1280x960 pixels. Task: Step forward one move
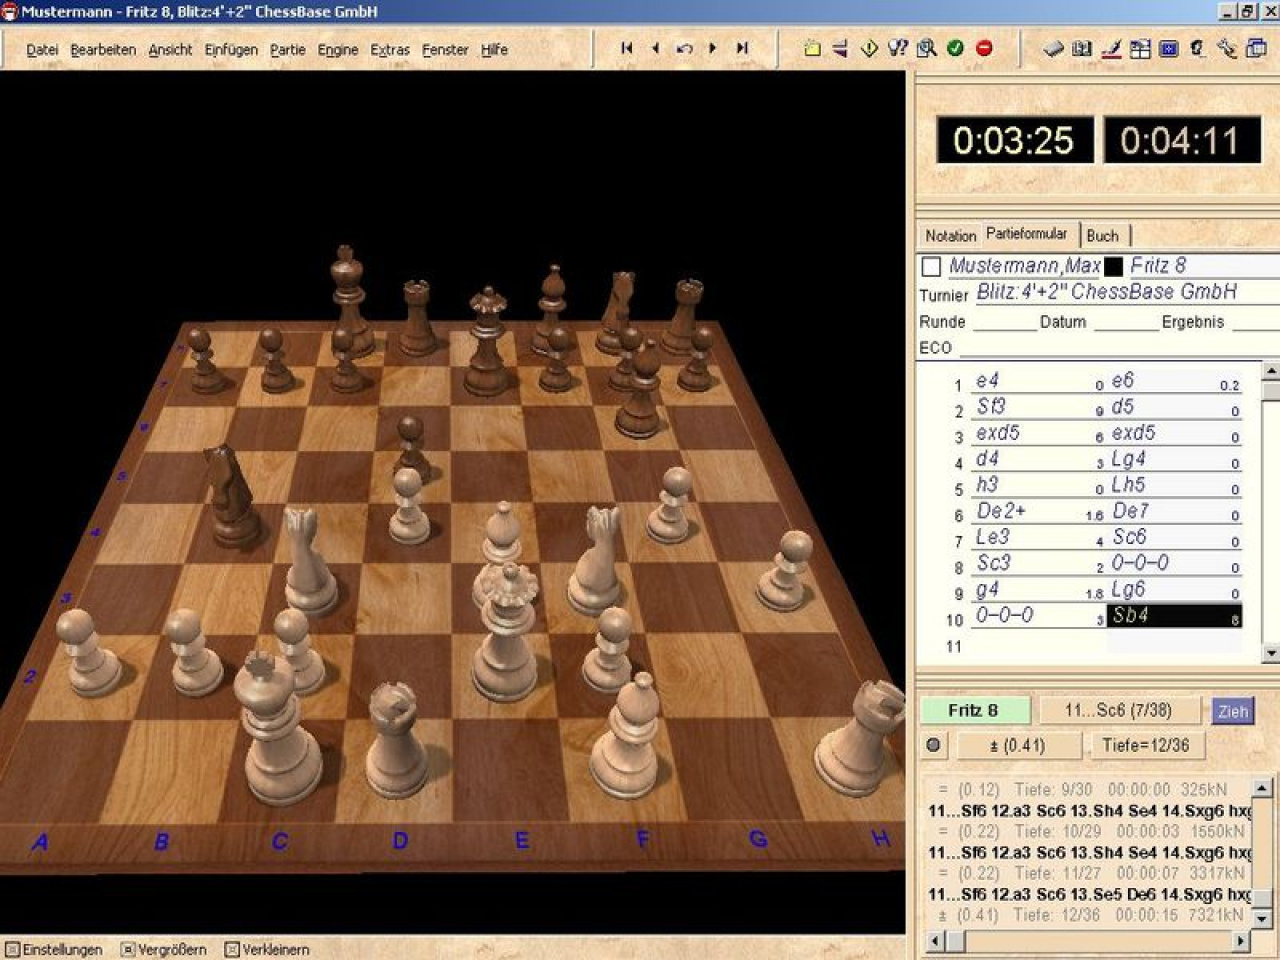coord(713,48)
